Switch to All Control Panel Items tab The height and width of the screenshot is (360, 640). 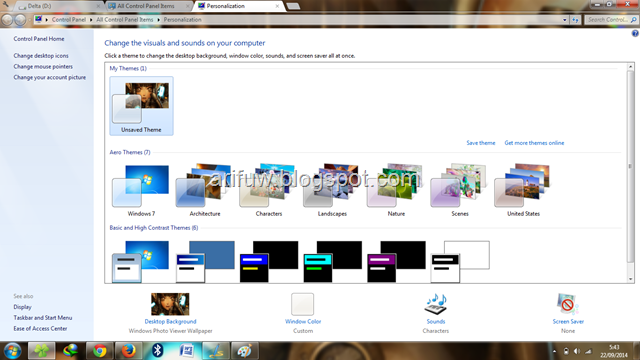(148, 6)
